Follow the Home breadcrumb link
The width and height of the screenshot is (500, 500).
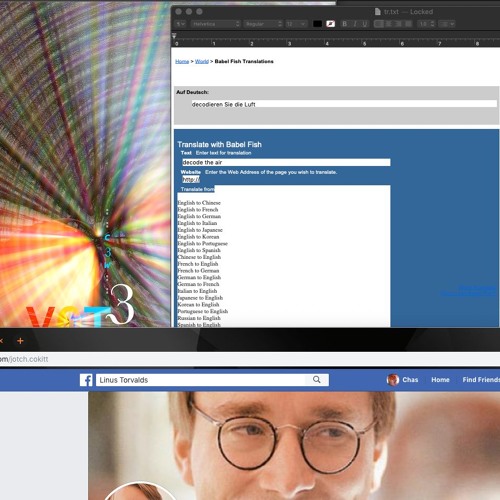coord(182,61)
